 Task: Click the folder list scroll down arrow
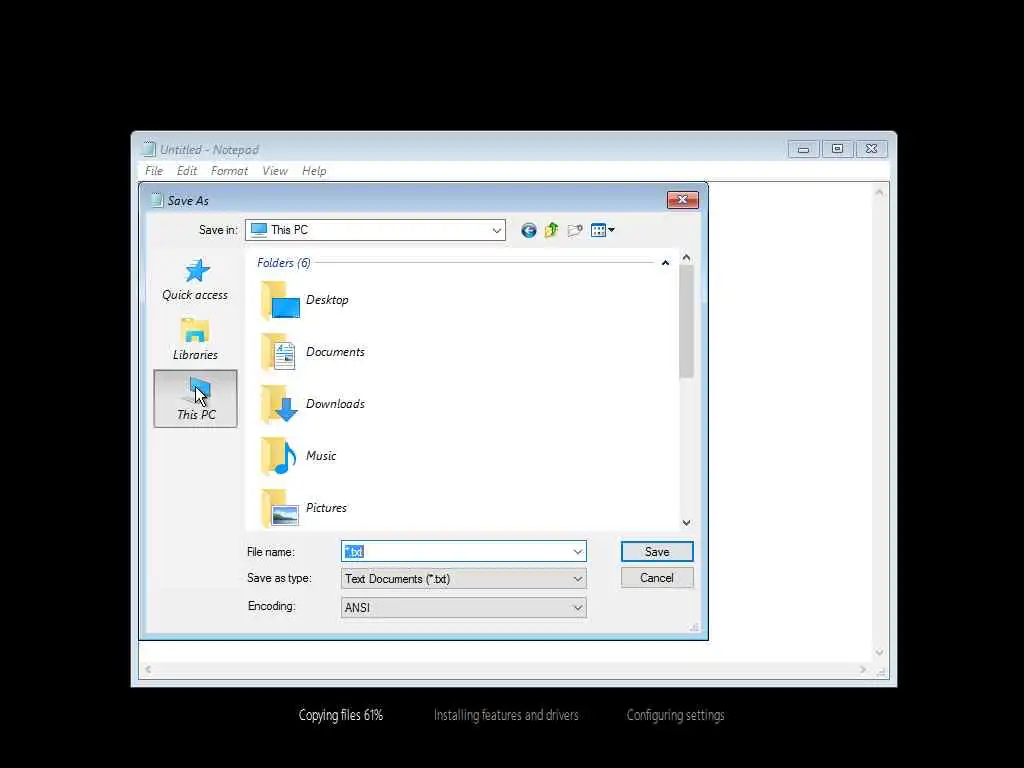(686, 522)
